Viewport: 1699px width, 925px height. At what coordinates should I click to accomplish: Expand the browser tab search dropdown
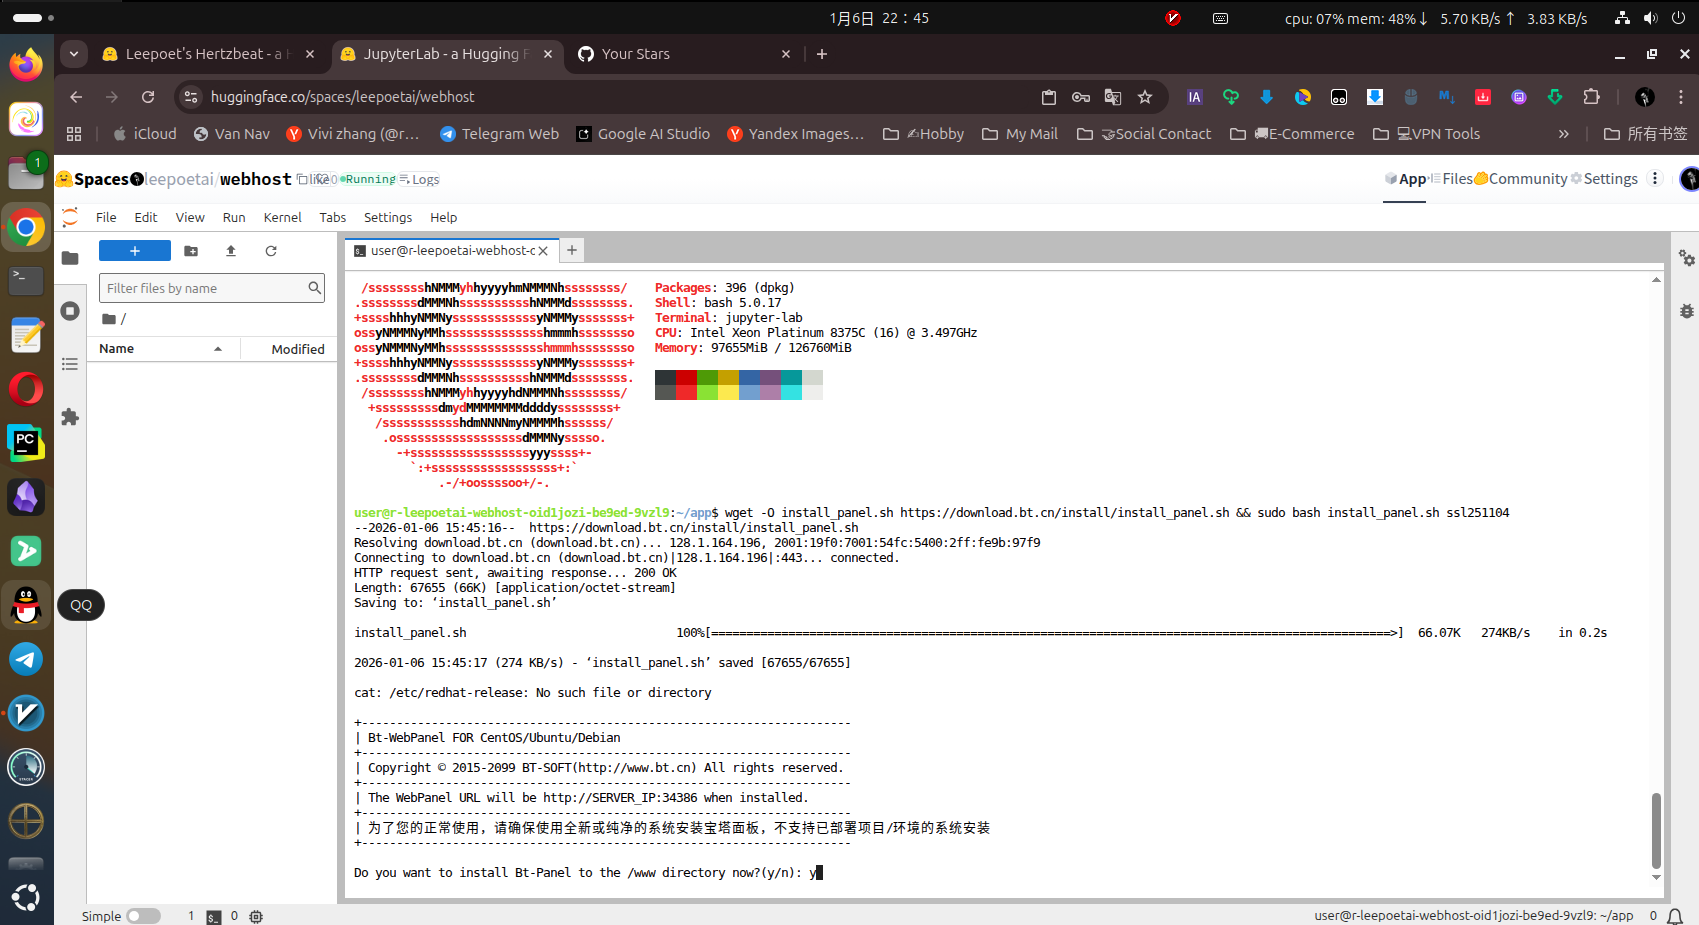point(74,54)
